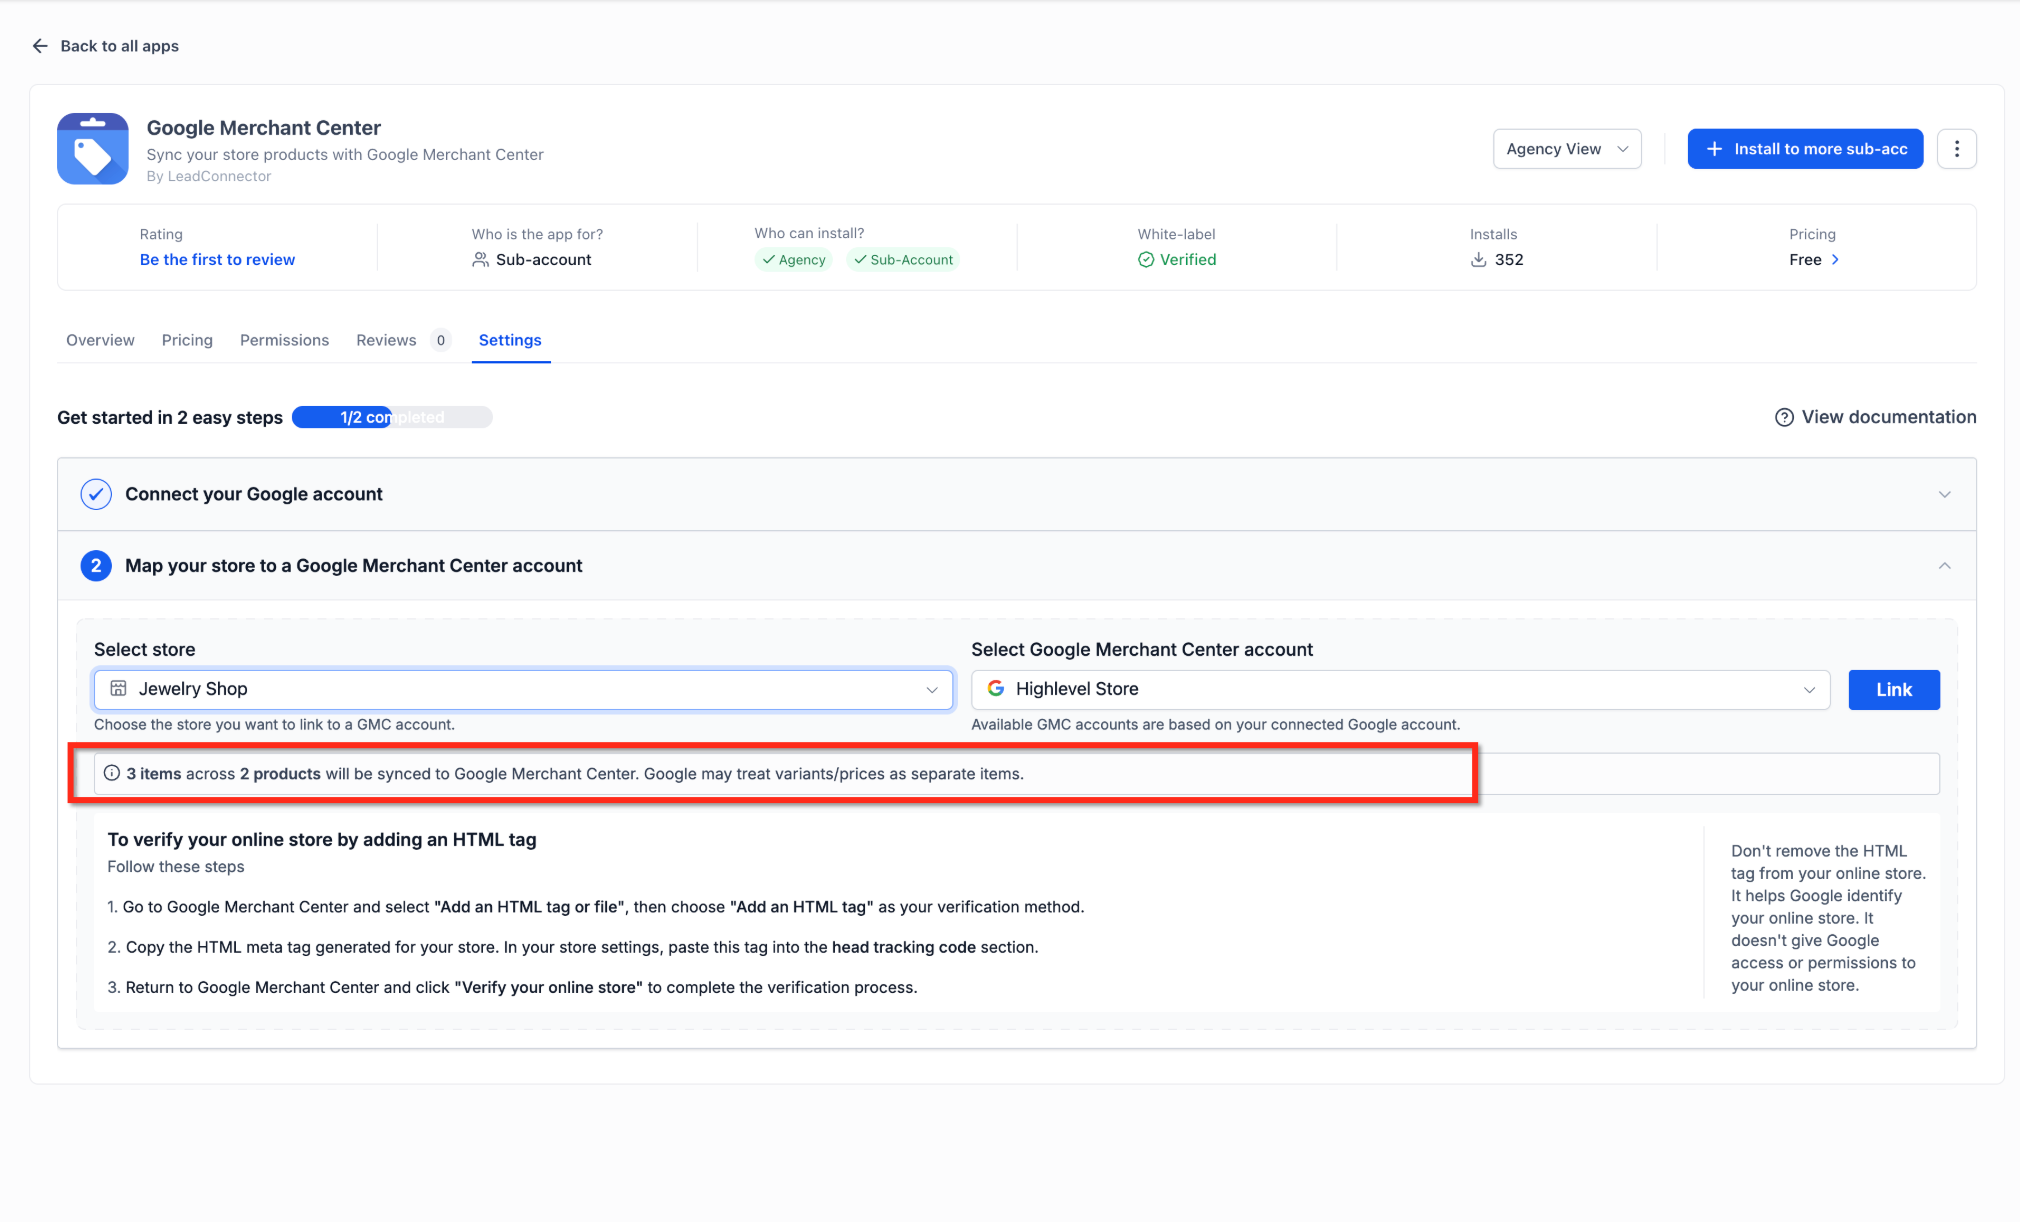Screen dimensions: 2020x1222
Task: Switch to the Overview tab
Action: (100, 340)
